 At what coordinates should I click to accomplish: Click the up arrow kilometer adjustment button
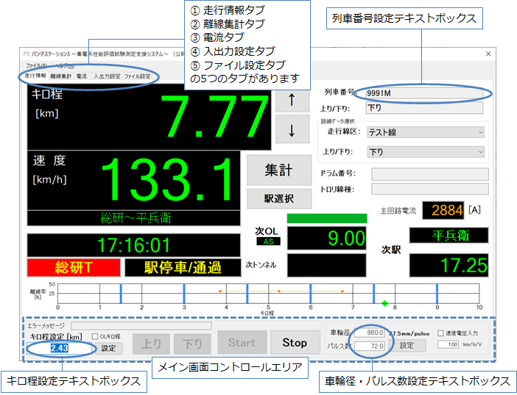(x=292, y=100)
